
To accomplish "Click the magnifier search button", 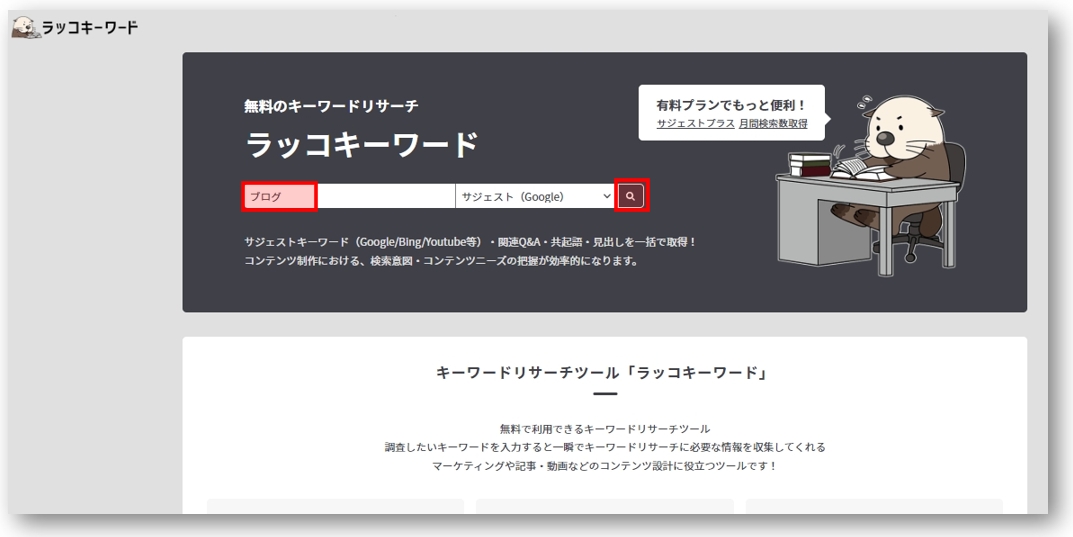I will (631, 196).
